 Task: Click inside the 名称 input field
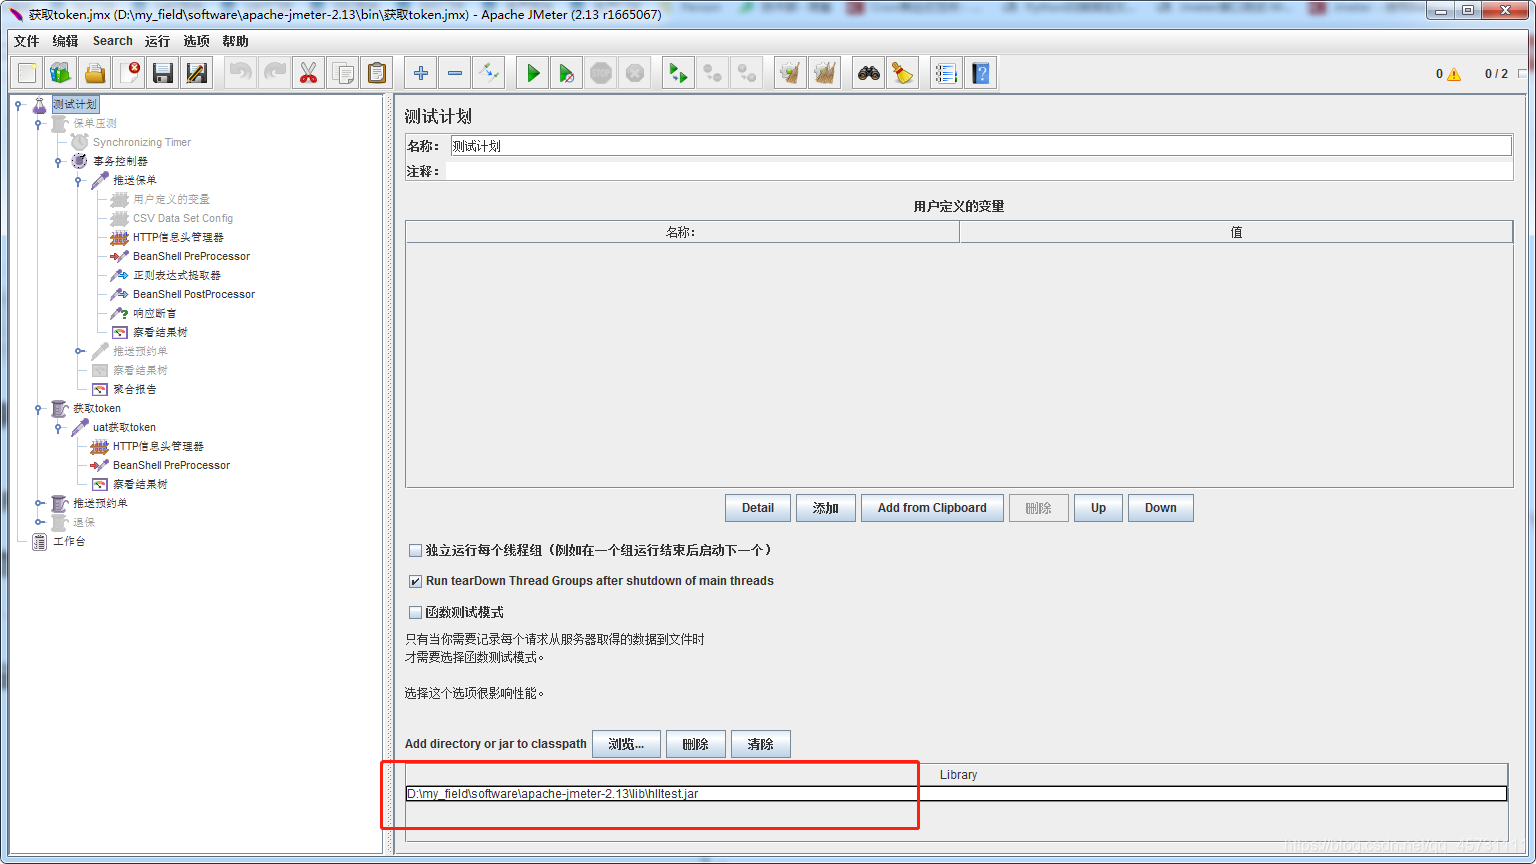(700, 144)
